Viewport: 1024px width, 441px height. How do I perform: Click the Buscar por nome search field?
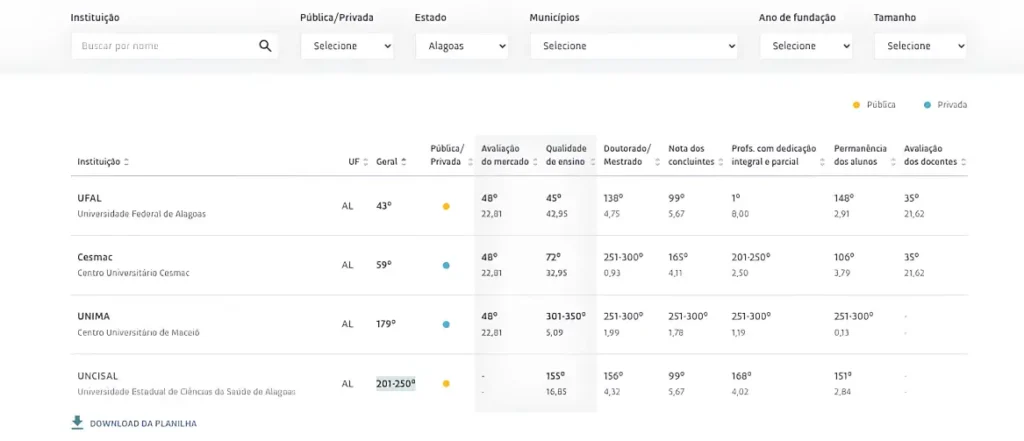163,46
